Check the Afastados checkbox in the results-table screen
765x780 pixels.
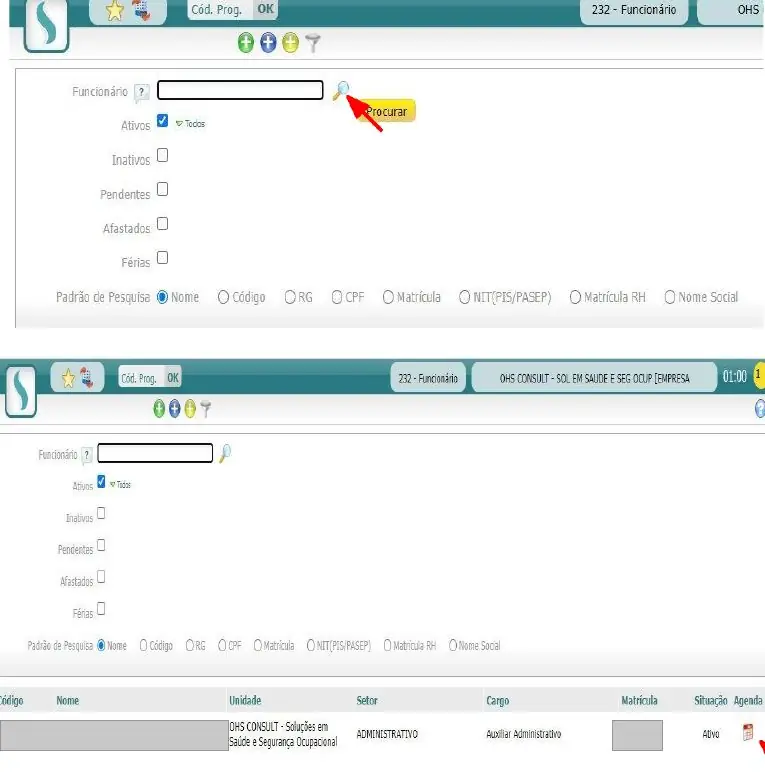(101, 577)
